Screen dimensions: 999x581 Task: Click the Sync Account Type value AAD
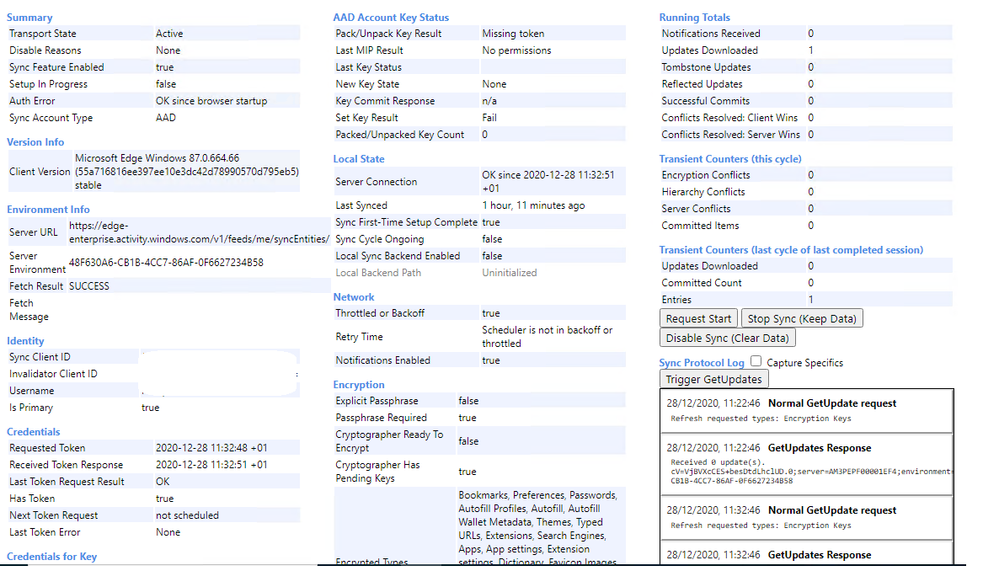click(166, 117)
